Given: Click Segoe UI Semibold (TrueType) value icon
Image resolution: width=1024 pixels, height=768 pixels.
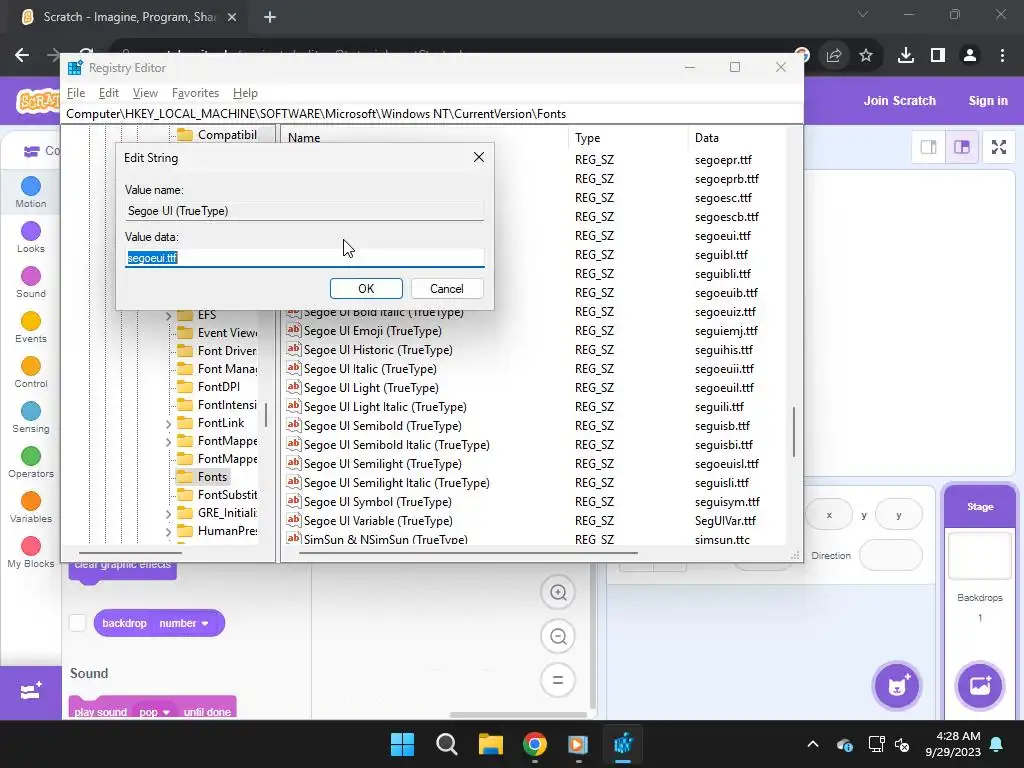Looking at the screenshot, I should (x=294, y=424).
